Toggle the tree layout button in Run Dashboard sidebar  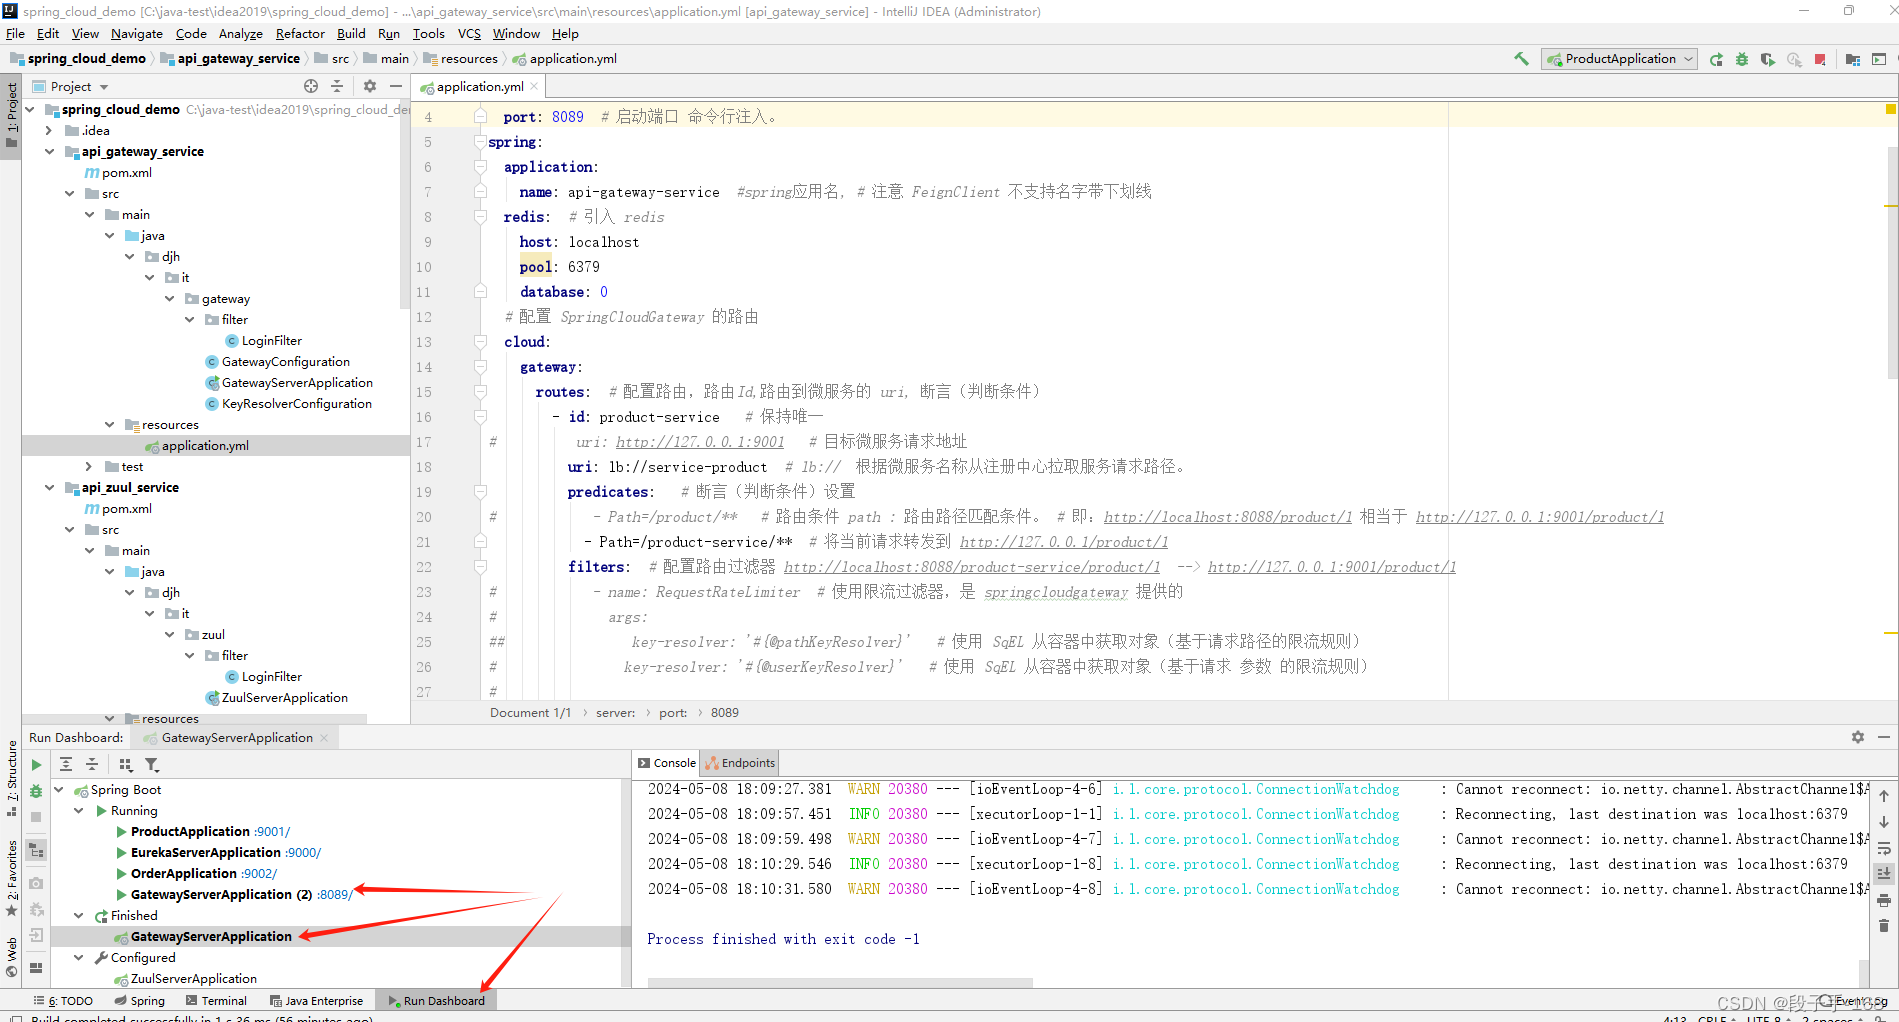pyautogui.click(x=36, y=851)
